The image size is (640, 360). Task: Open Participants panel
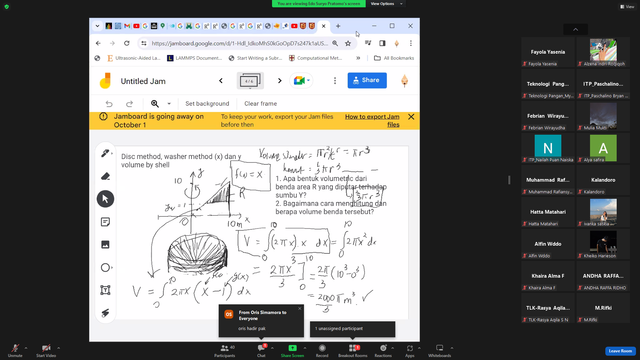[x=225, y=350]
